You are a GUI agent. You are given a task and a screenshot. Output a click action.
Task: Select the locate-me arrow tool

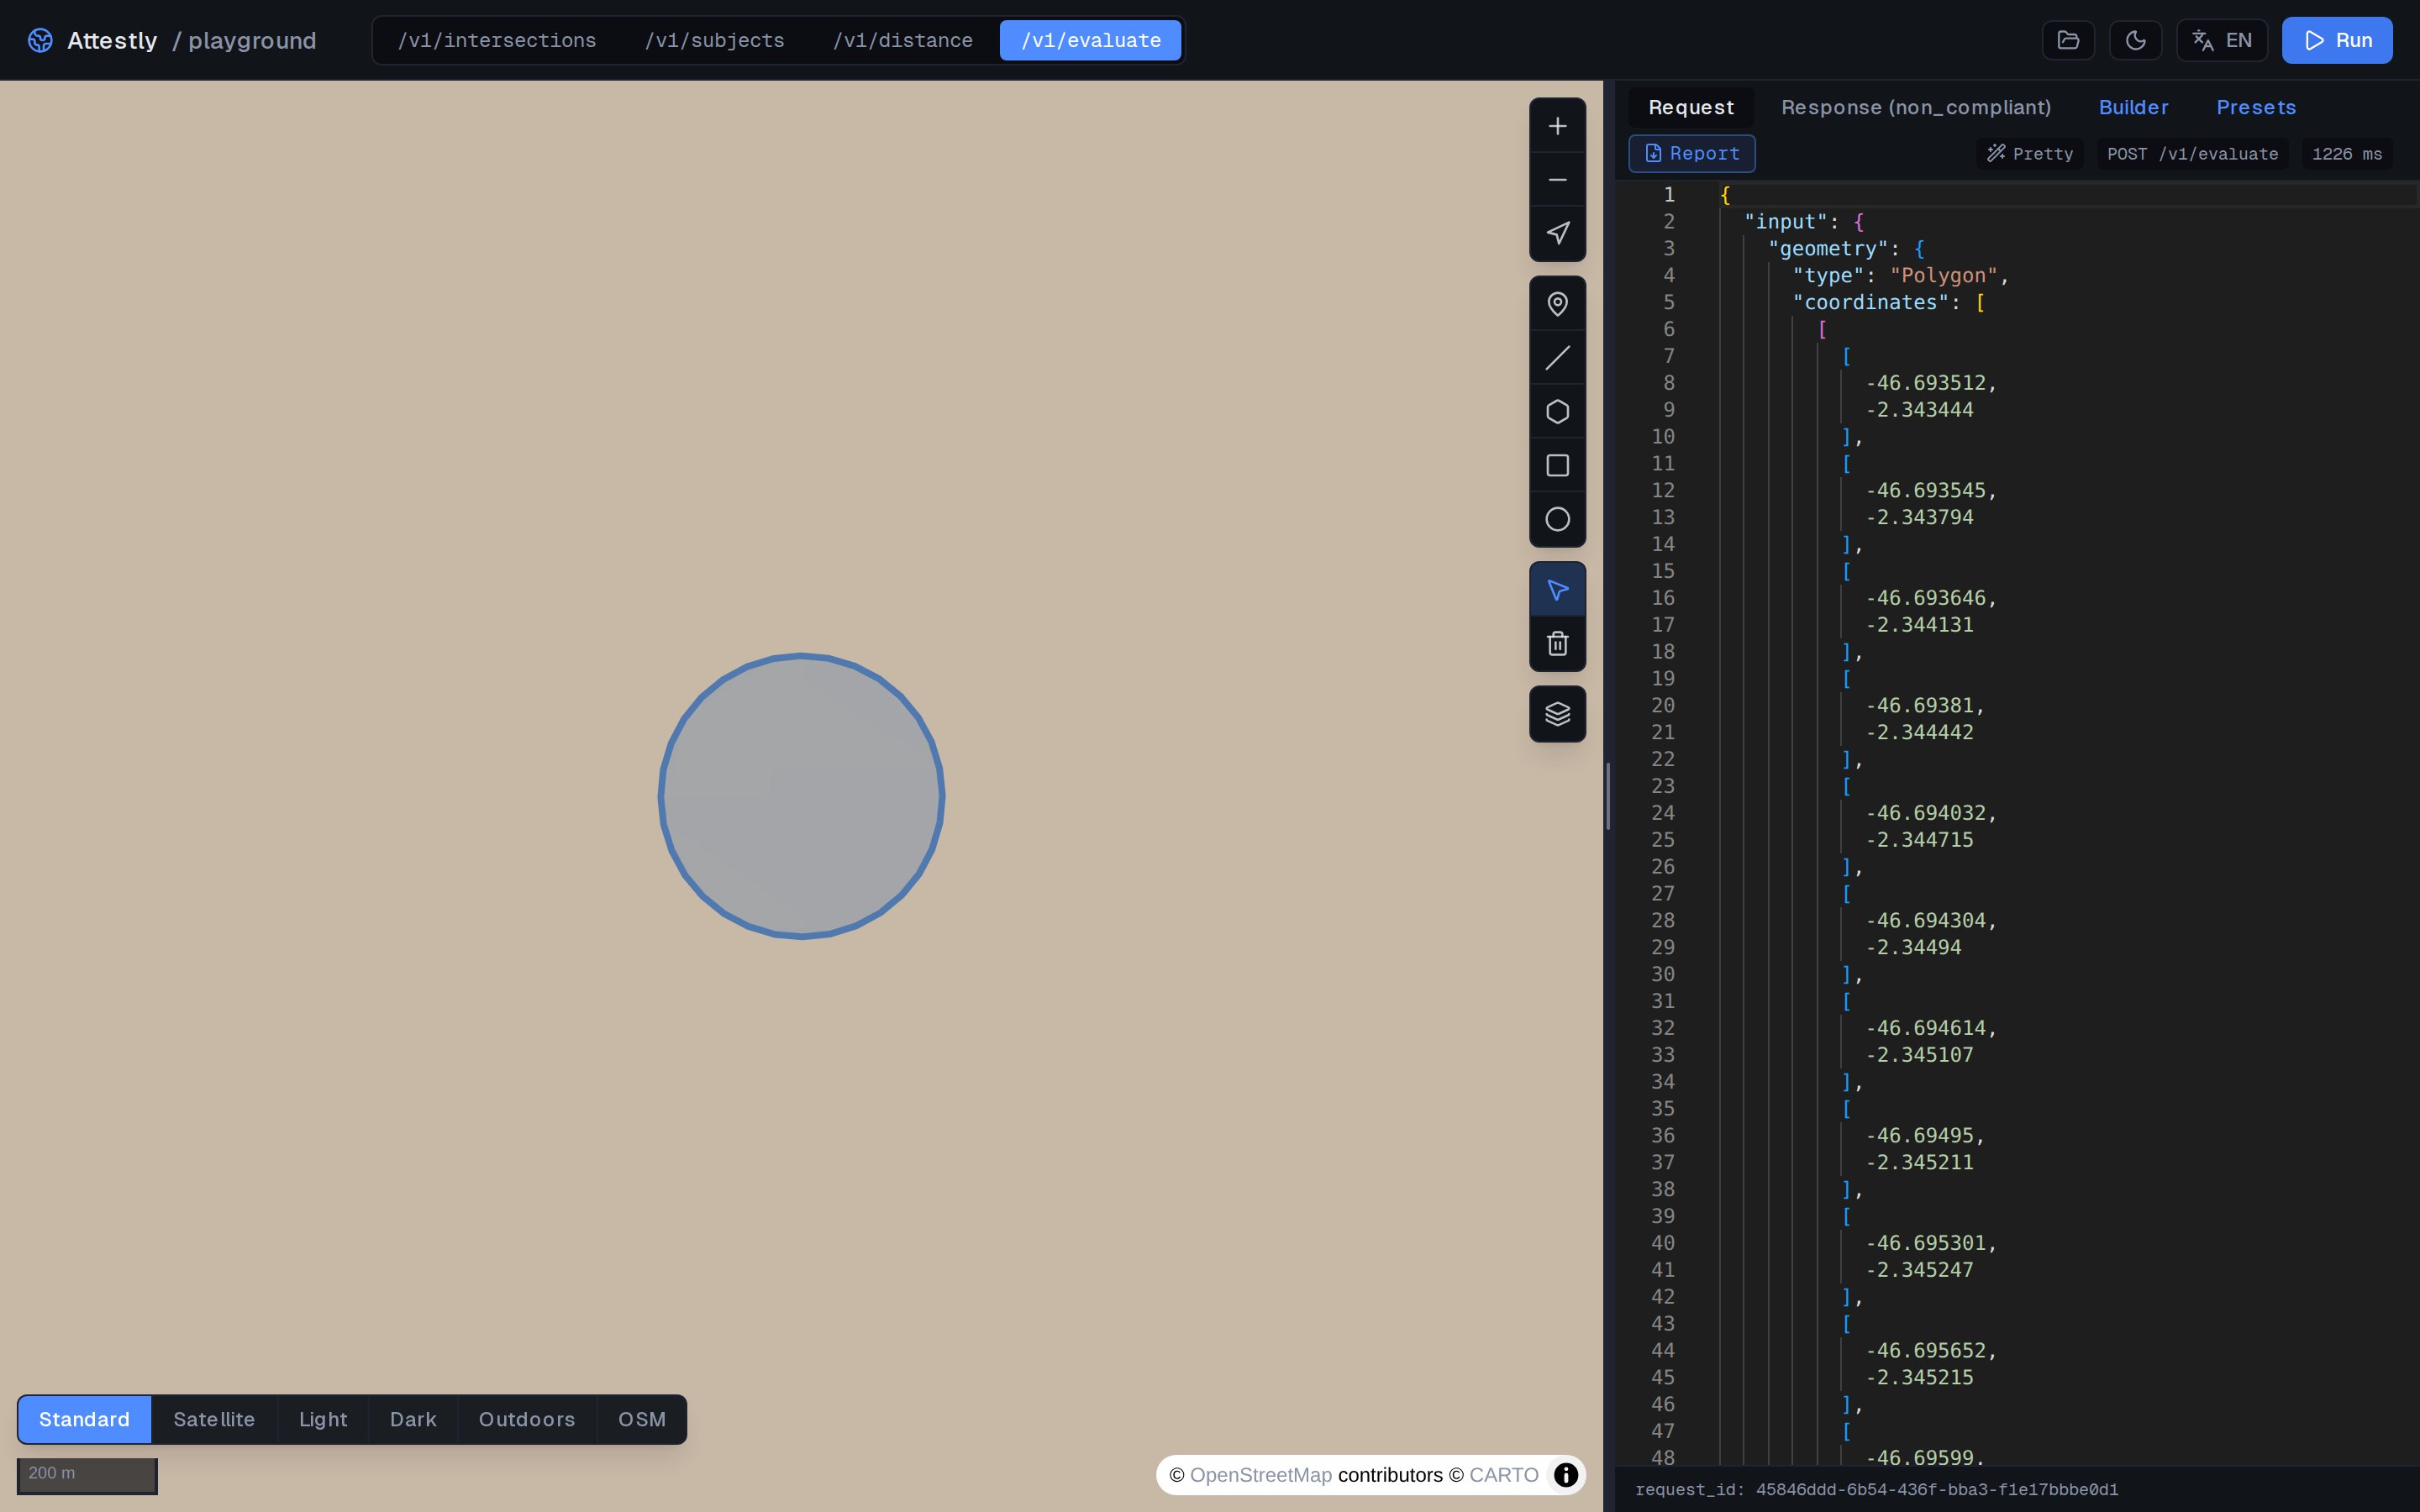point(1557,234)
